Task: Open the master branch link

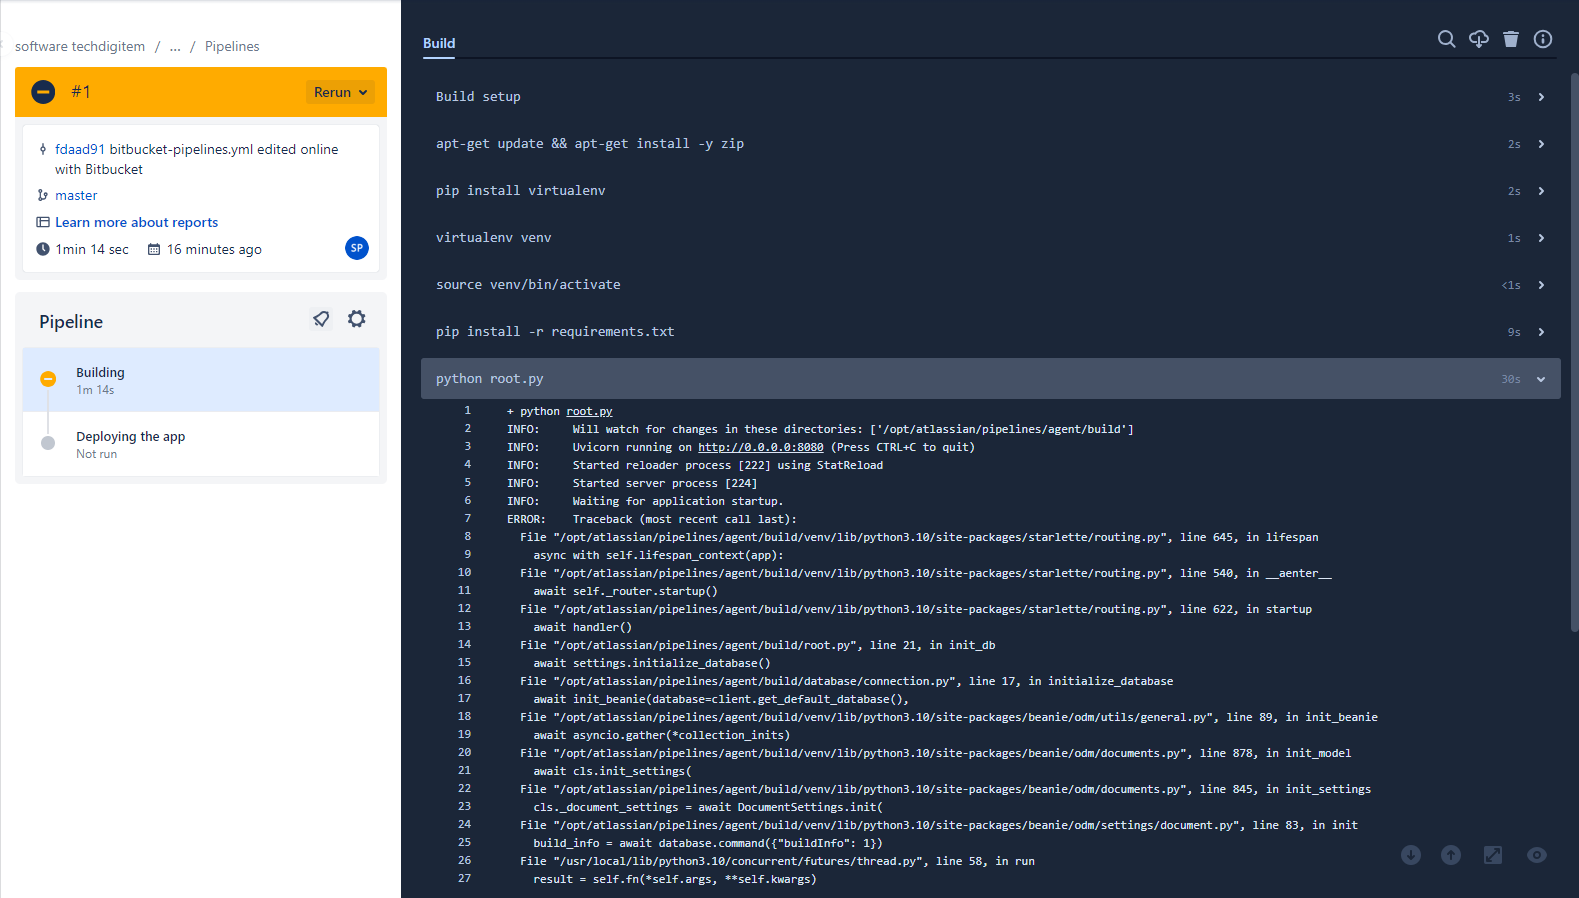Action: (76, 195)
